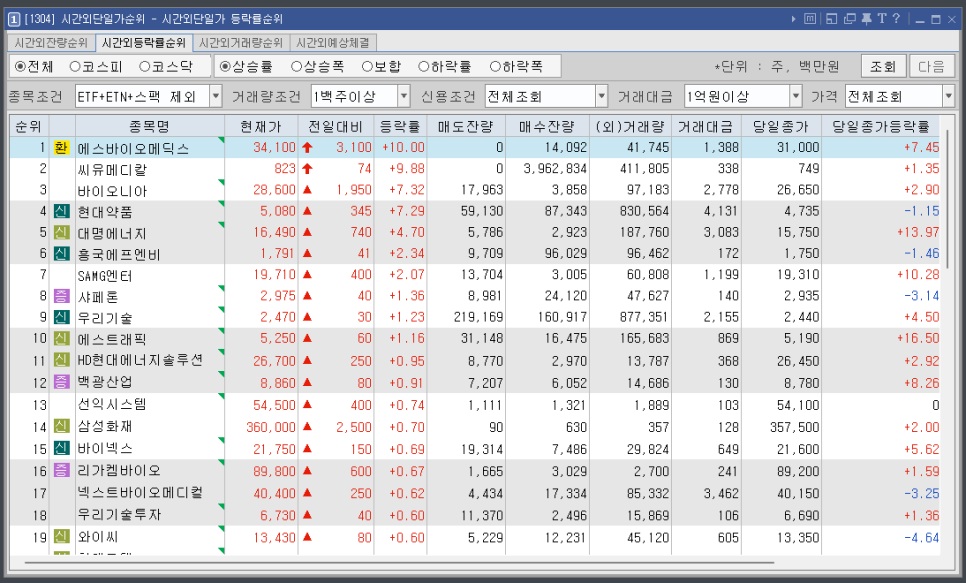Screen dimensions: 966x583
Task: Click the 3,962,834 buy volume cell
Action: click(x=555, y=169)
